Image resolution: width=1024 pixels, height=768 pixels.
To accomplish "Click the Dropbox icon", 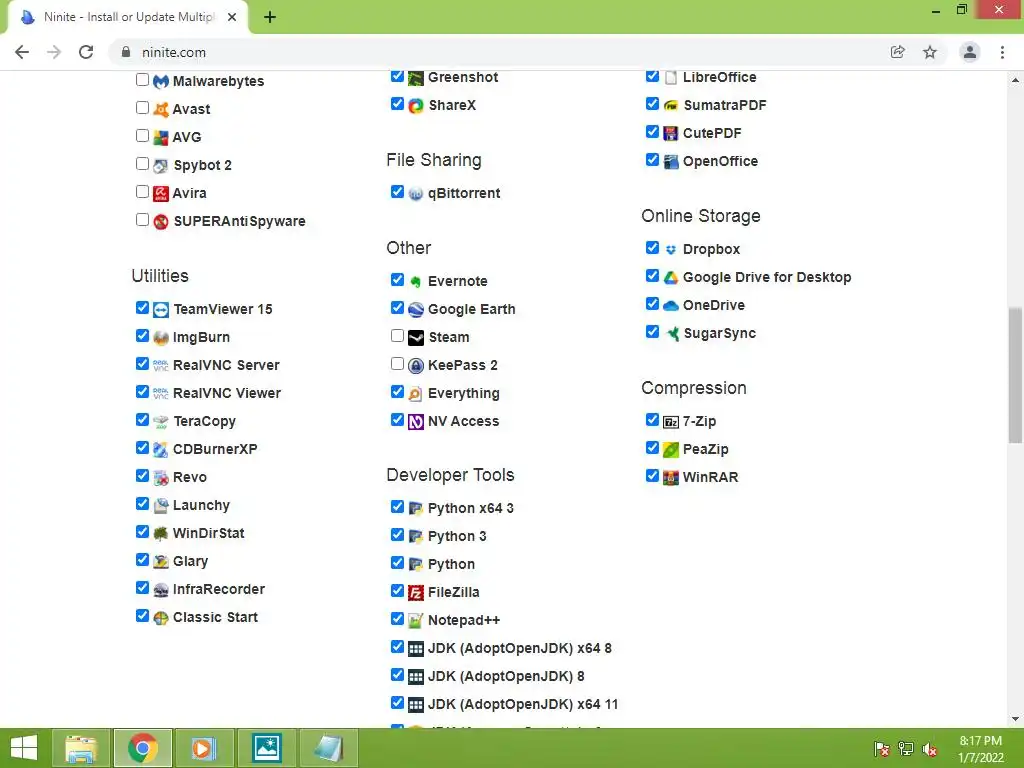I will 671,249.
